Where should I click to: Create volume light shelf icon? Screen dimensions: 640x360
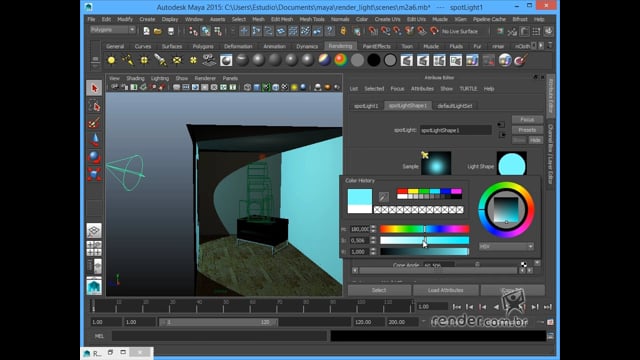(x=193, y=60)
